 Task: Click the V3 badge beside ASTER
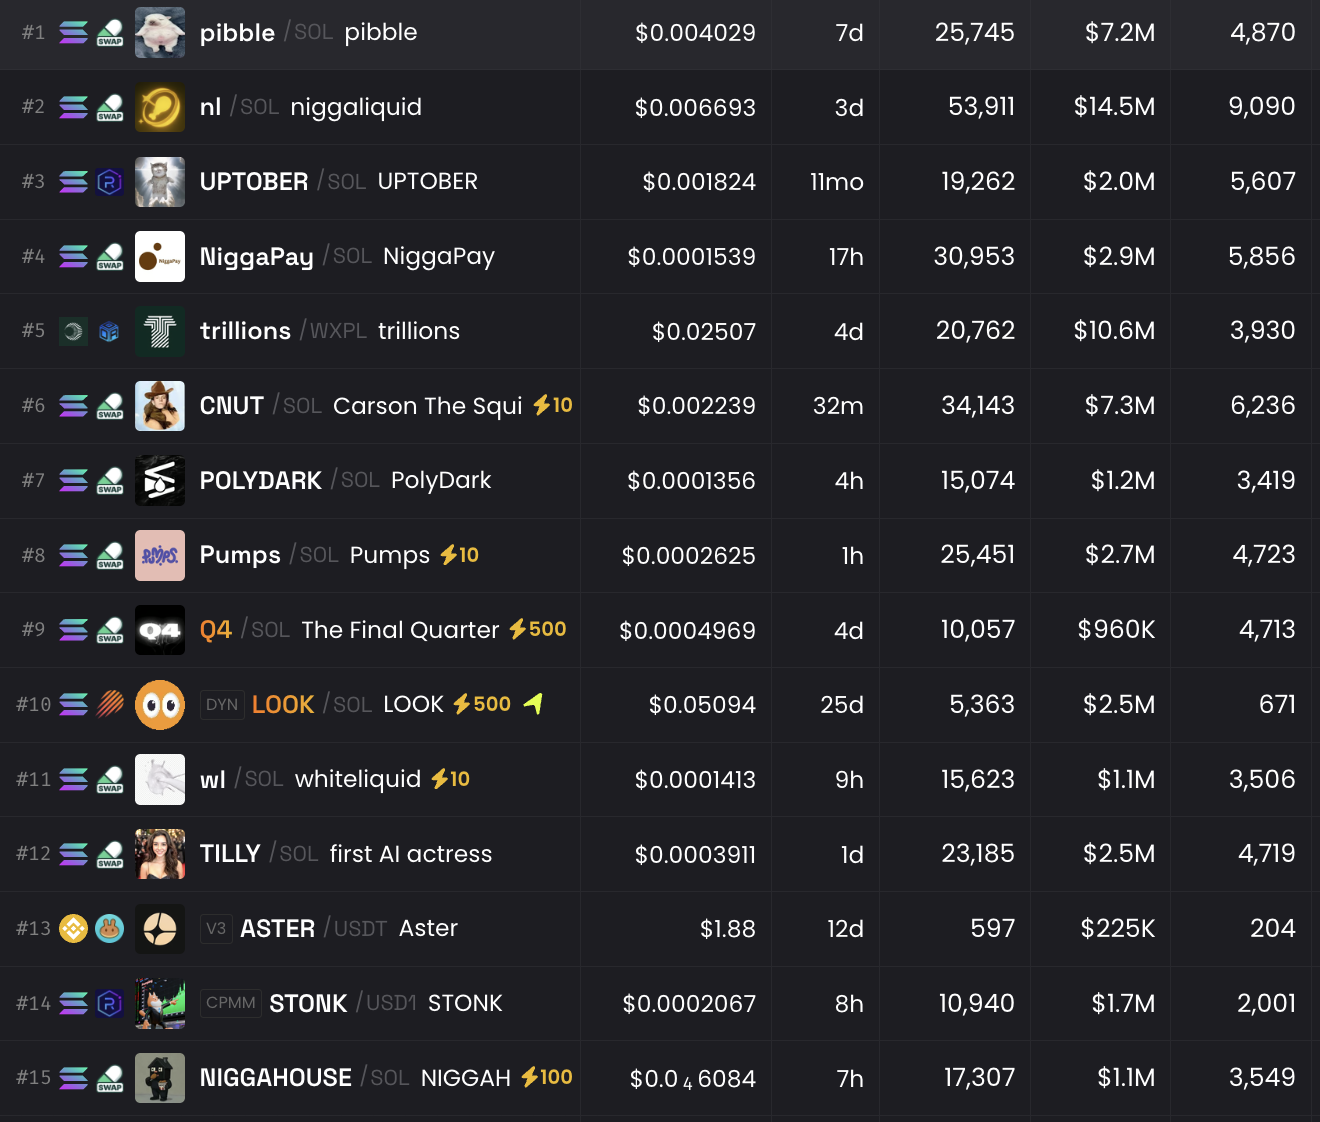[216, 929]
